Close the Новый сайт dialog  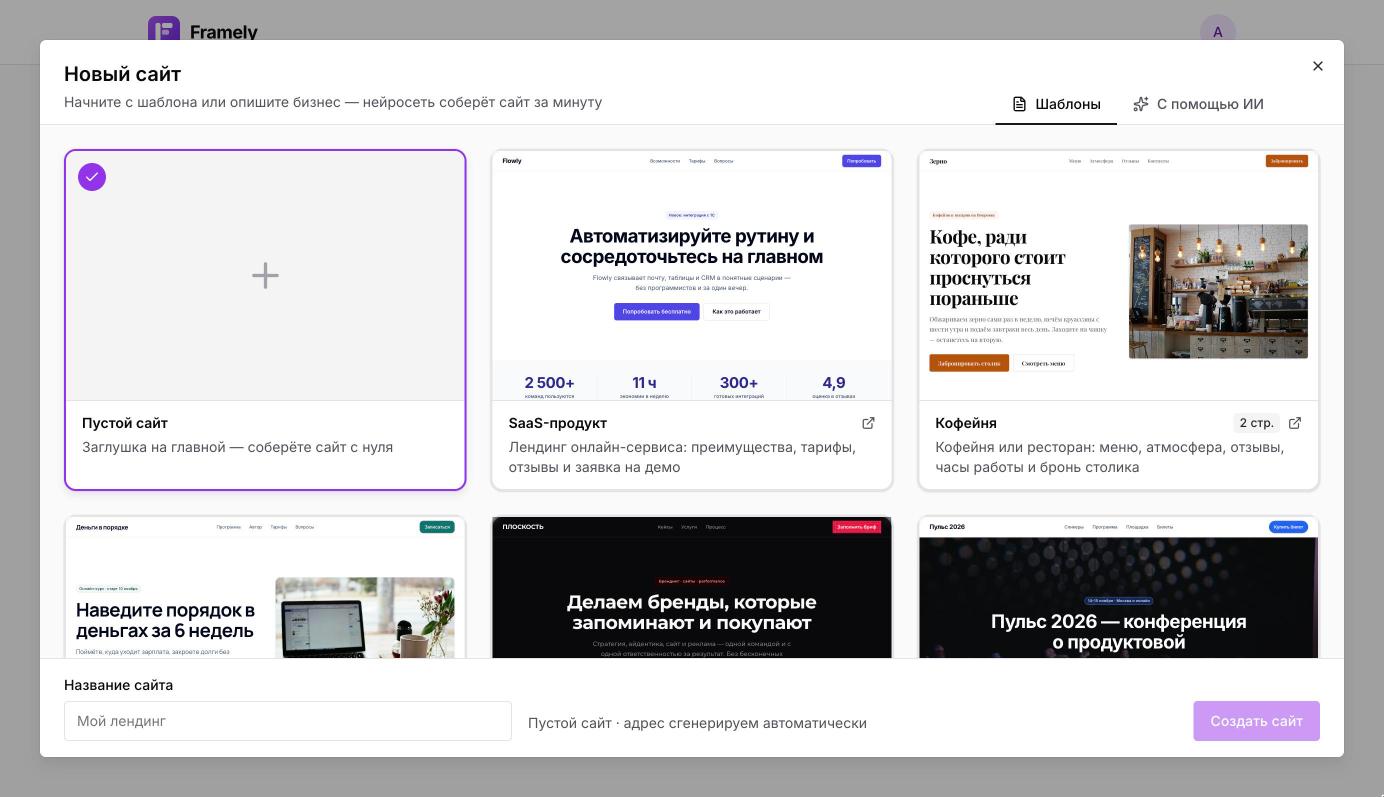1318,66
